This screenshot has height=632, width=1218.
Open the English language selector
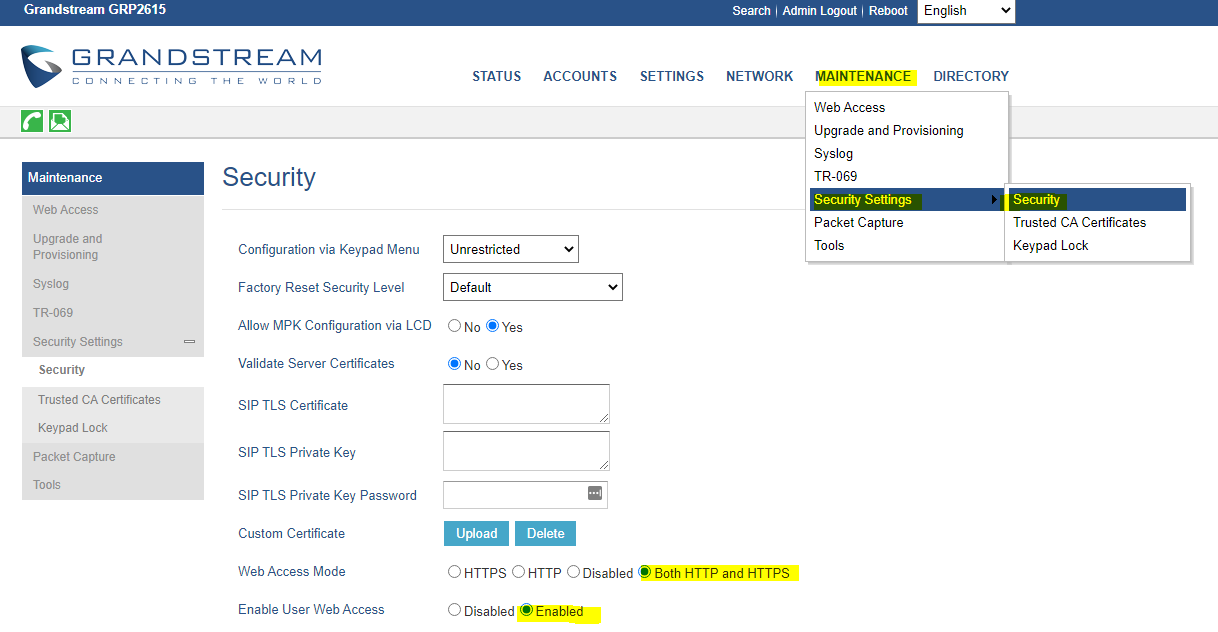click(965, 11)
